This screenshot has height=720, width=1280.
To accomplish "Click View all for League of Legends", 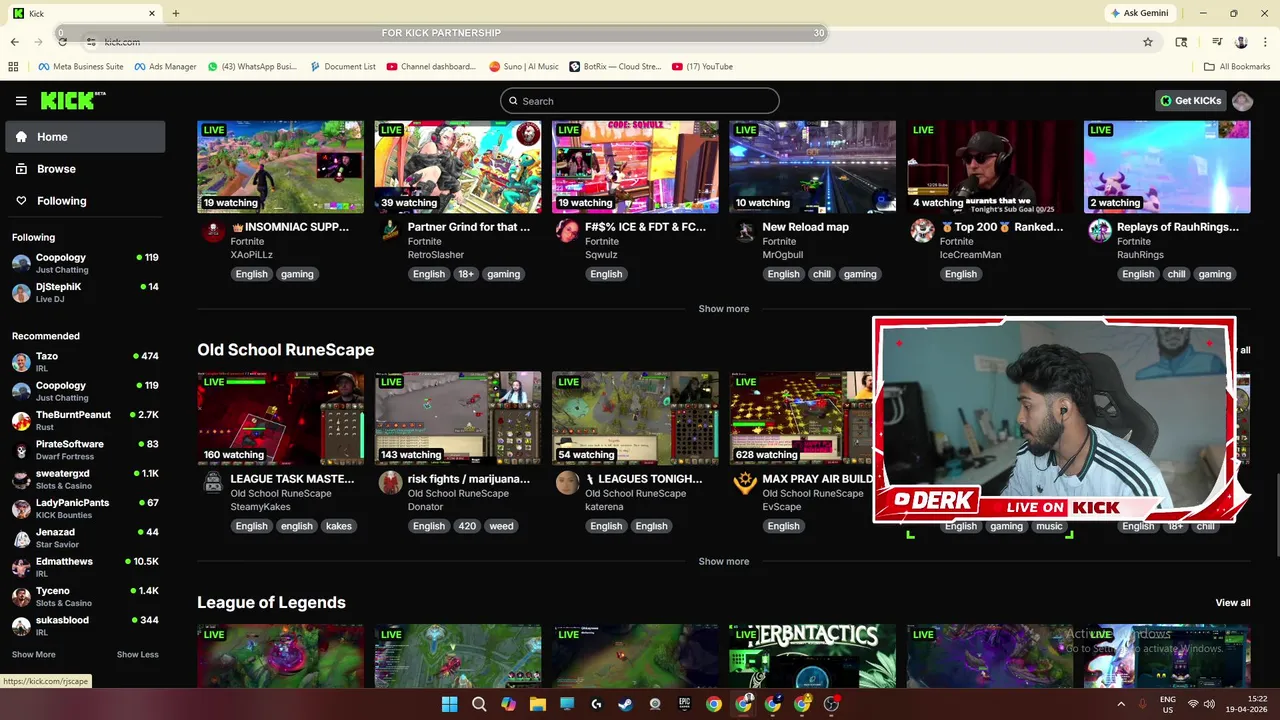I will pos(1233,603).
